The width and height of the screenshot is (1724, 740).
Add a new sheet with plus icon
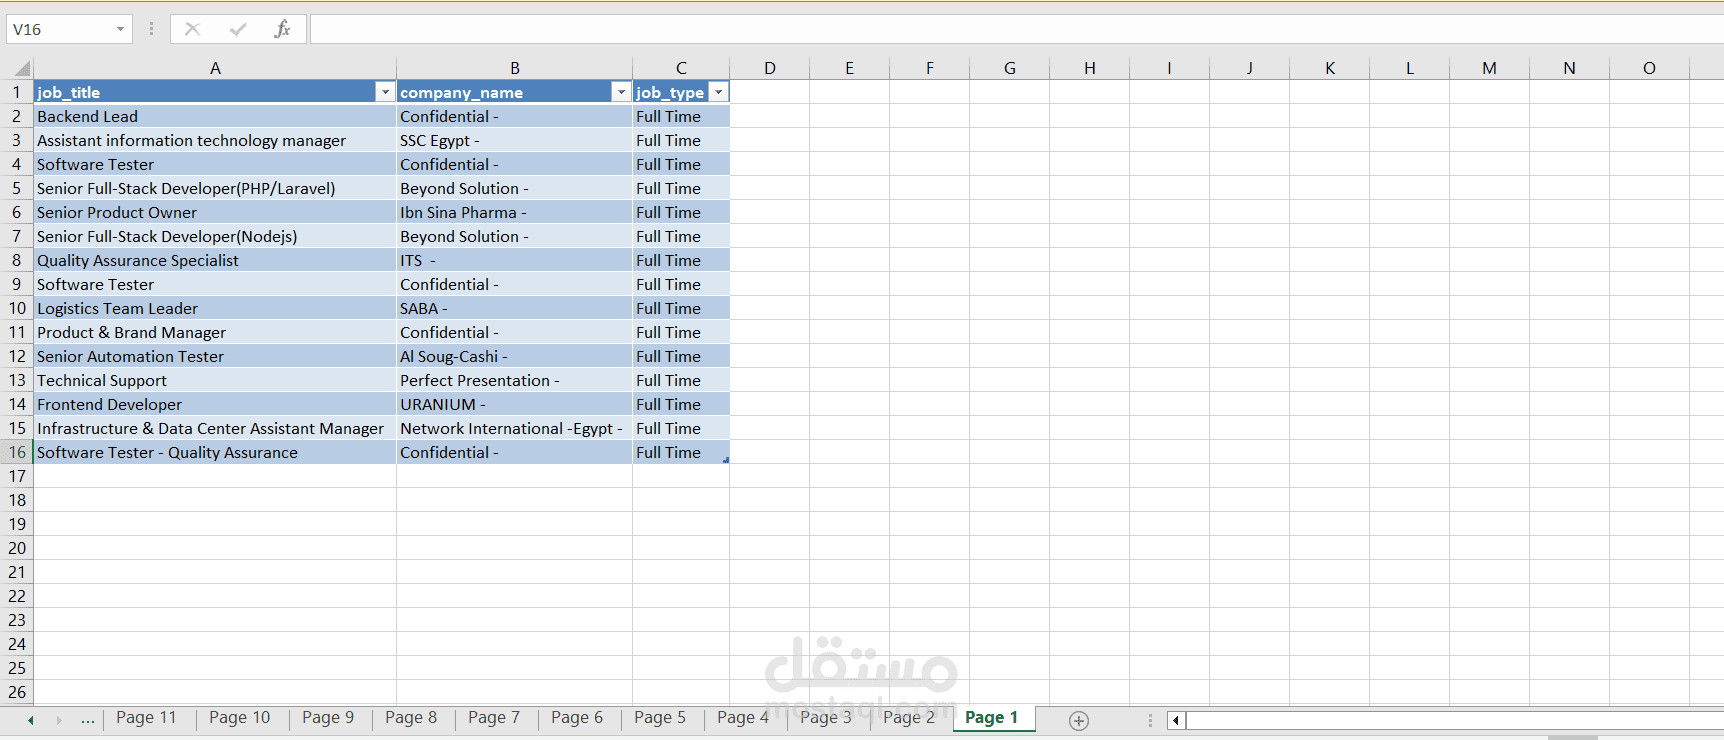click(1079, 721)
